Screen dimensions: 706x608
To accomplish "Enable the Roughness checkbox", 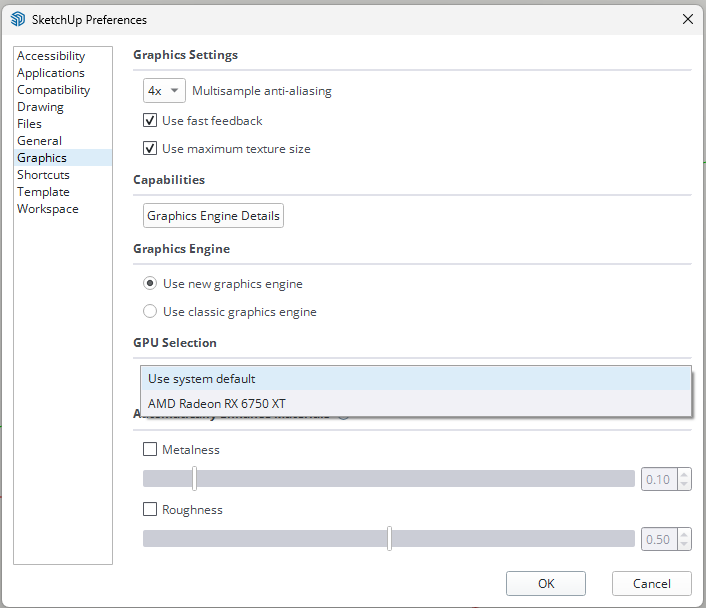I will 151,510.
